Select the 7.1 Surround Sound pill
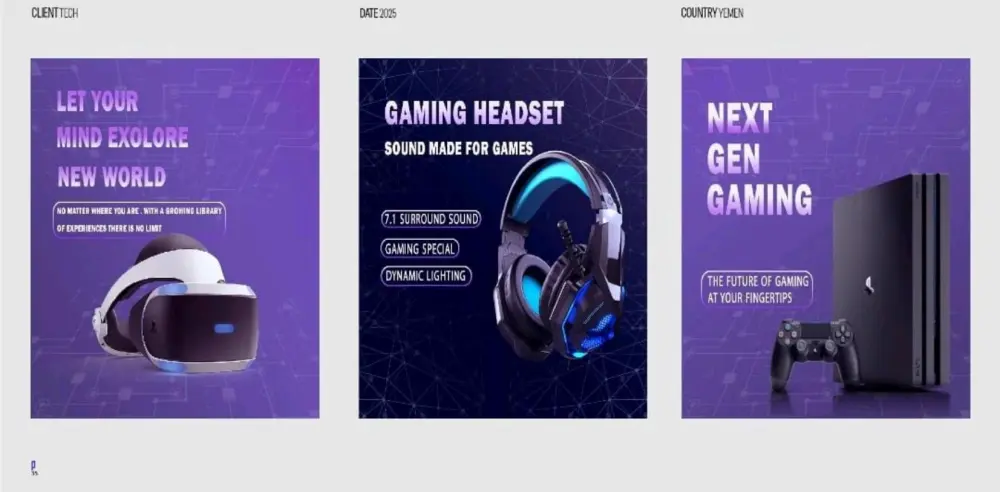Image resolution: width=1000 pixels, height=492 pixels. [430, 220]
